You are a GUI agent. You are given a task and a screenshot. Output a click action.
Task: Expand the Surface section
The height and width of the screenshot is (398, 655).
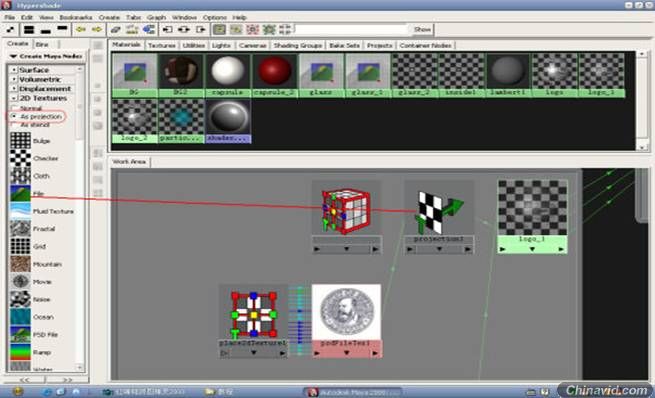[14, 70]
